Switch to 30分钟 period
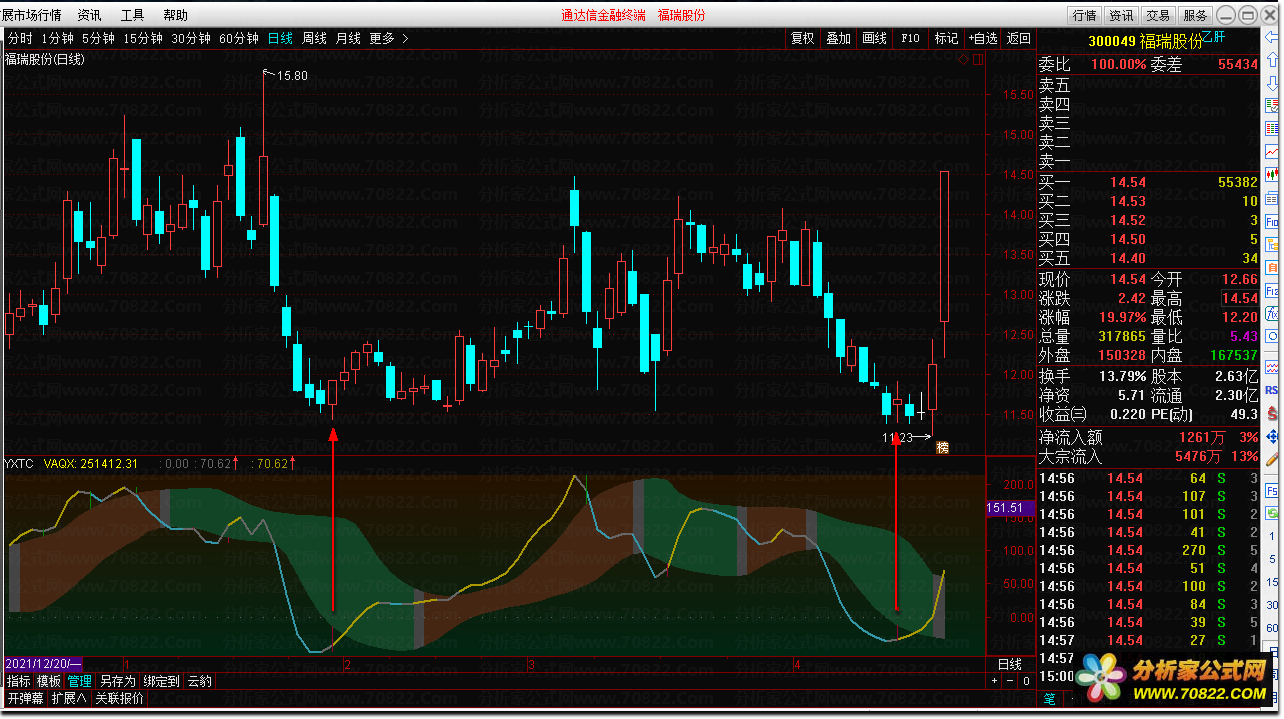The image size is (1284, 719). [191, 38]
